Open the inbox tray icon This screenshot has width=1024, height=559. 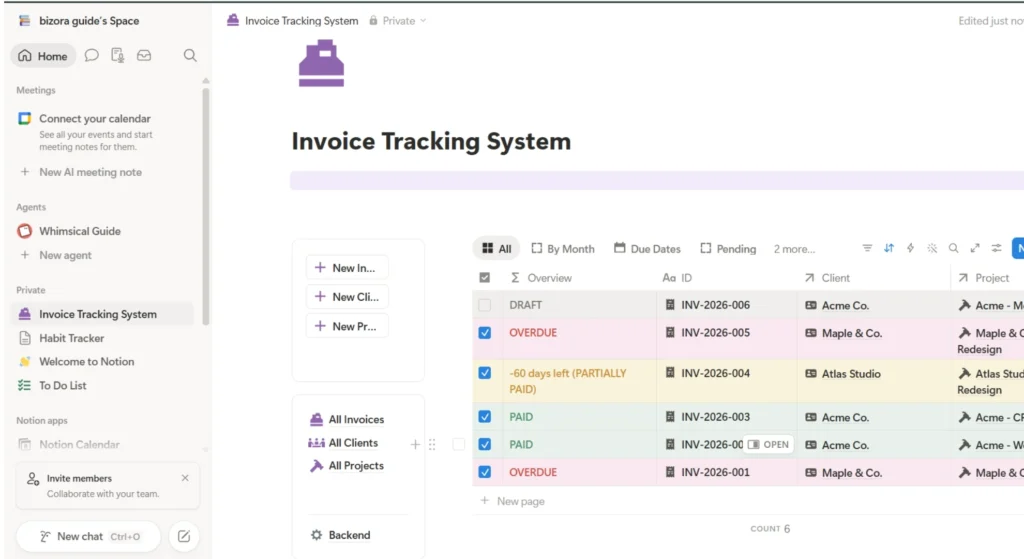pyautogui.click(x=144, y=56)
